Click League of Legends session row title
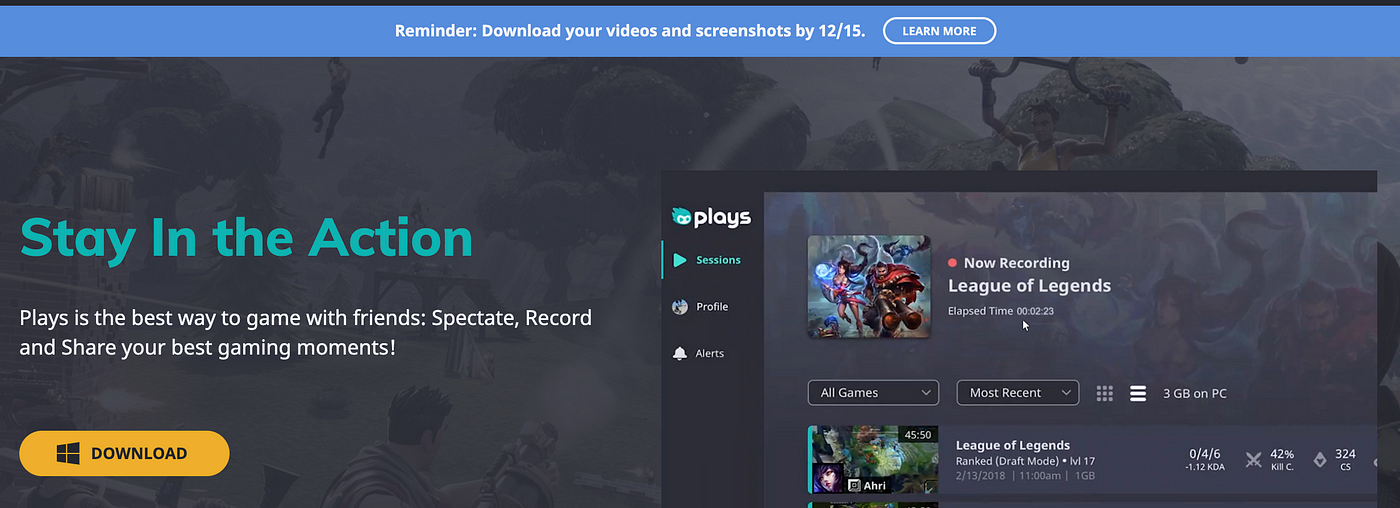 coord(1013,445)
